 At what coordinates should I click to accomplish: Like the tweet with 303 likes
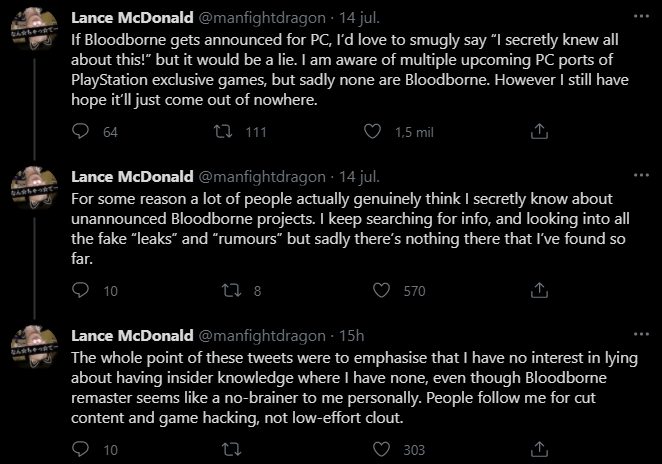click(380, 449)
